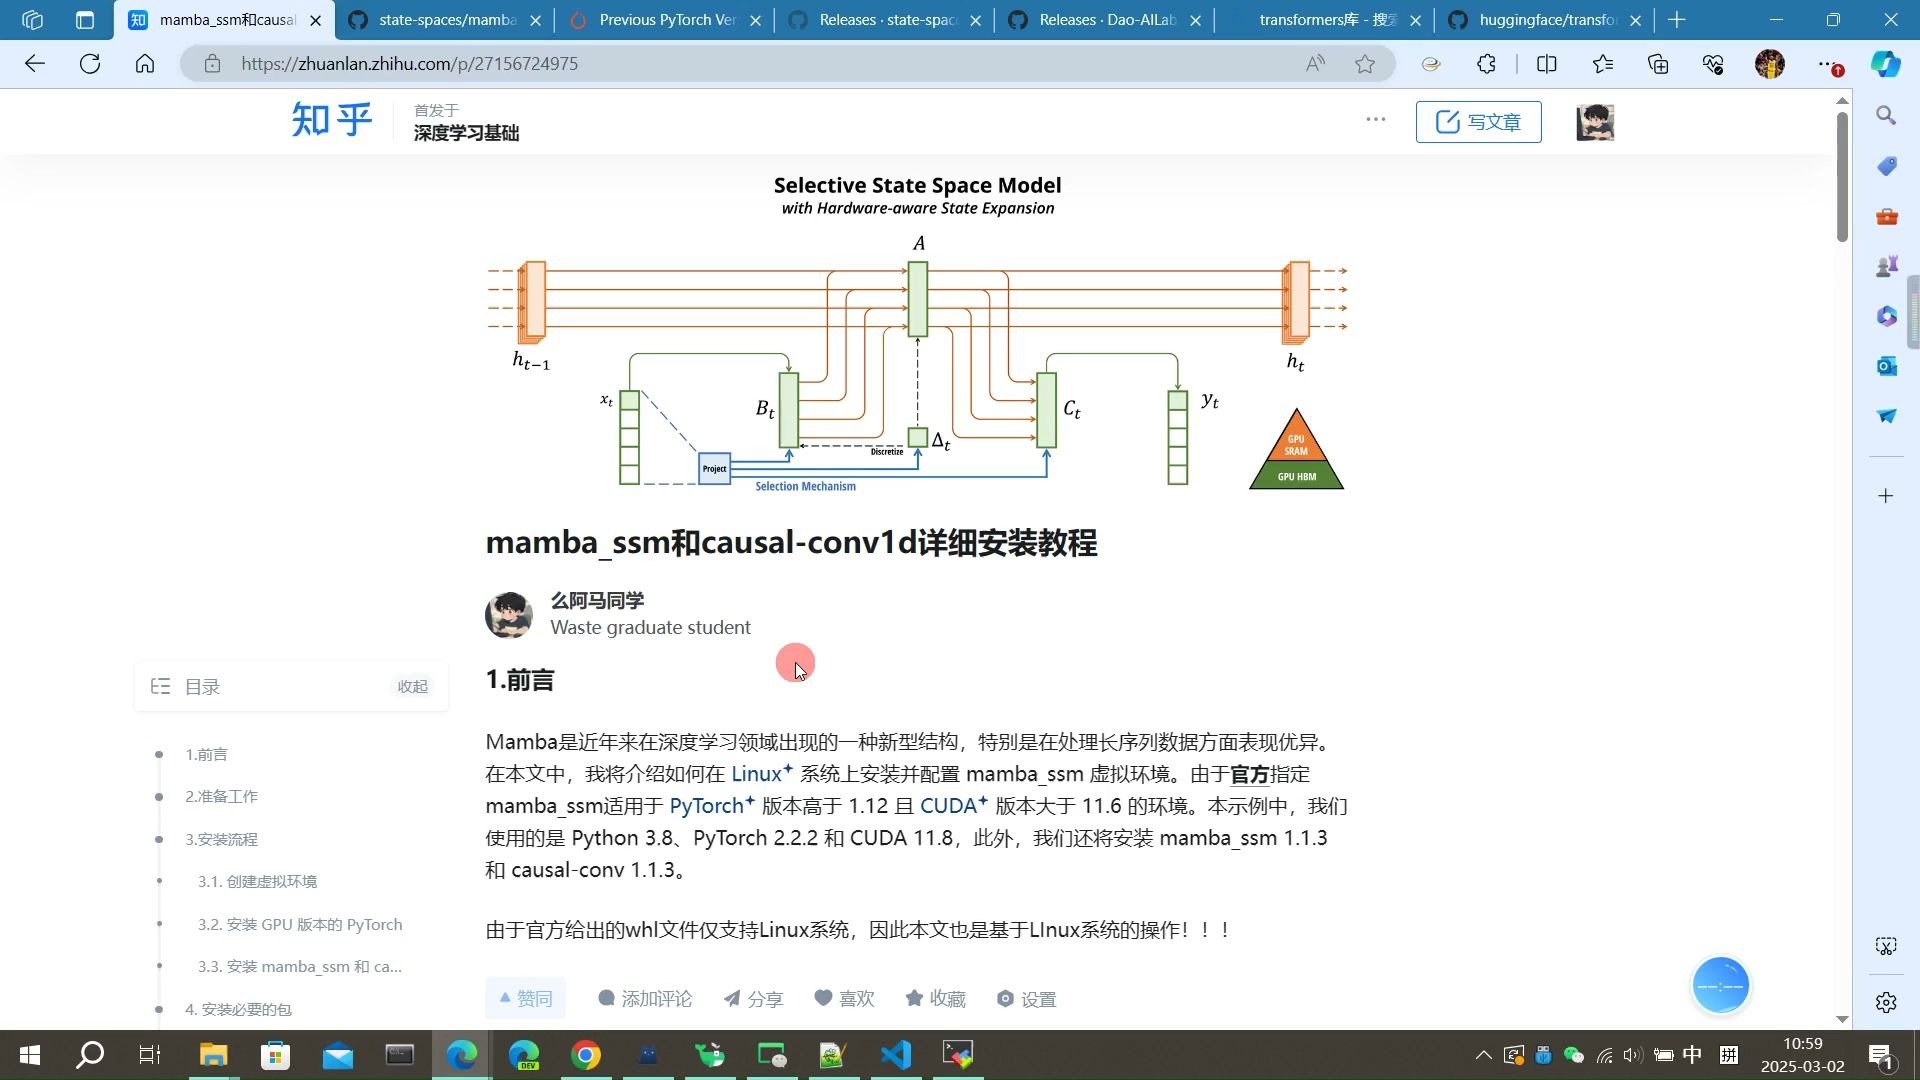Screen dimensions: 1920x1080
Task: Click the PyTorch keyword link in text
Action: click(706, 806)
